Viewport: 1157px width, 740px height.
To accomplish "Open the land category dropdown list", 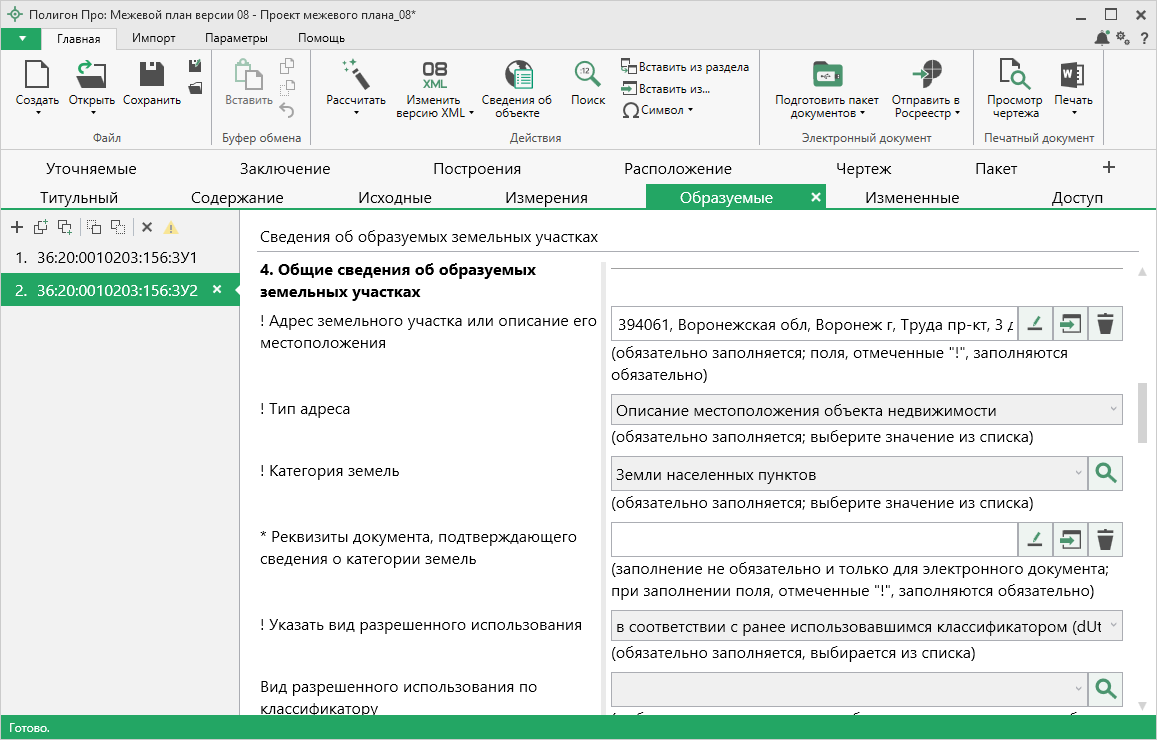I will tap(1078, 473).
